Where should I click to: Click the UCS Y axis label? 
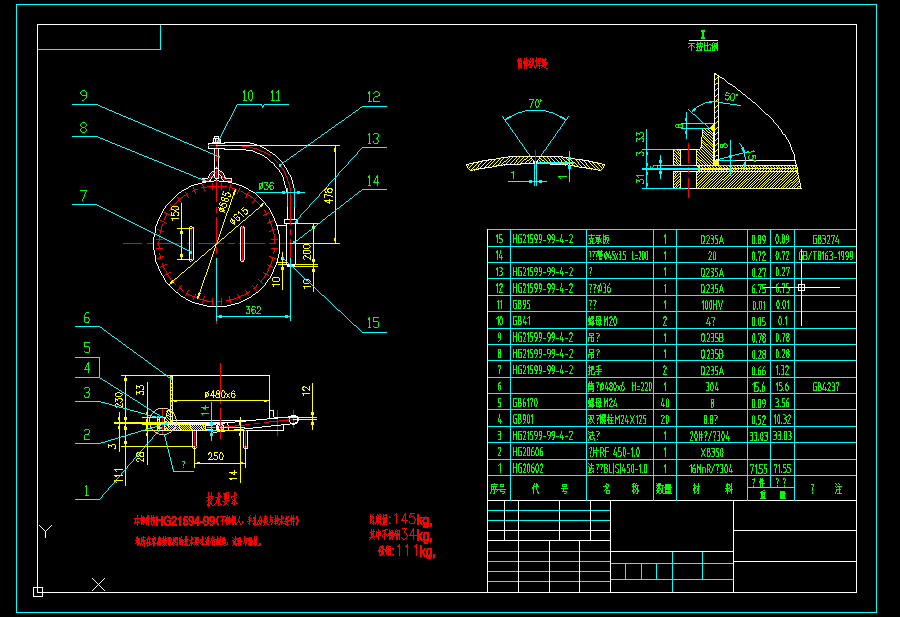click(x=44, y=530)
